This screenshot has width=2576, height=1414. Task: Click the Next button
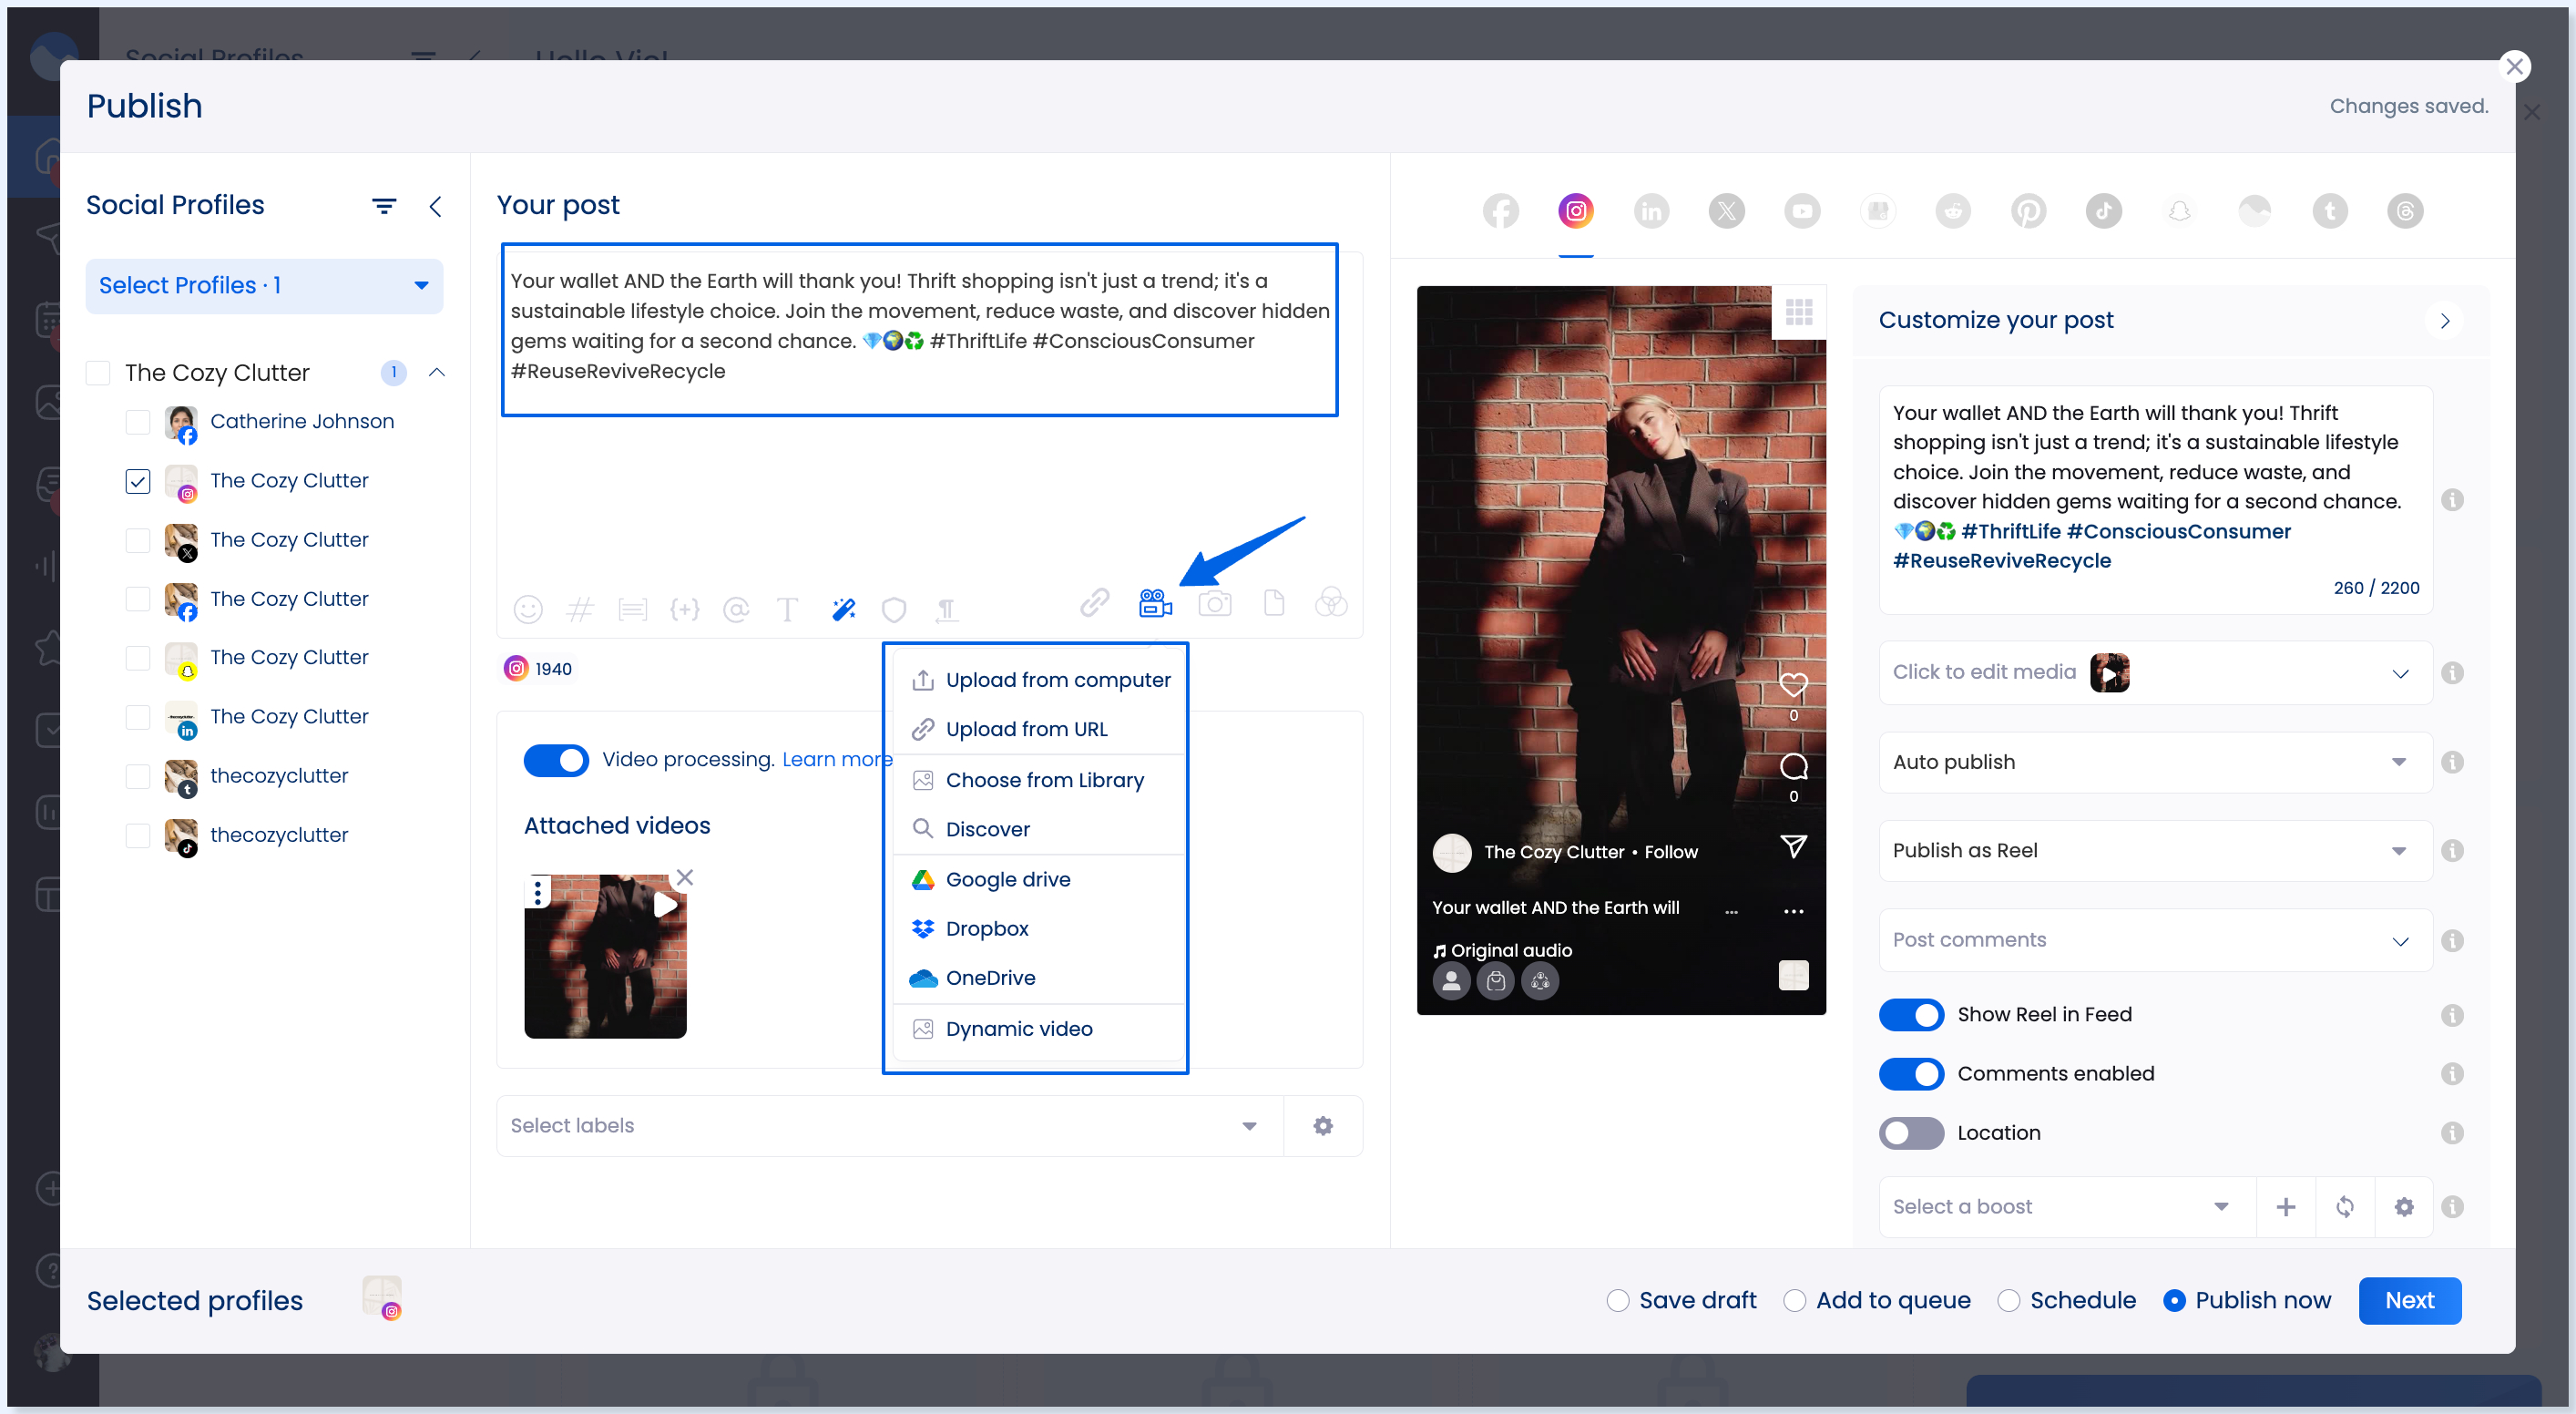(x=2409, y=1300)
